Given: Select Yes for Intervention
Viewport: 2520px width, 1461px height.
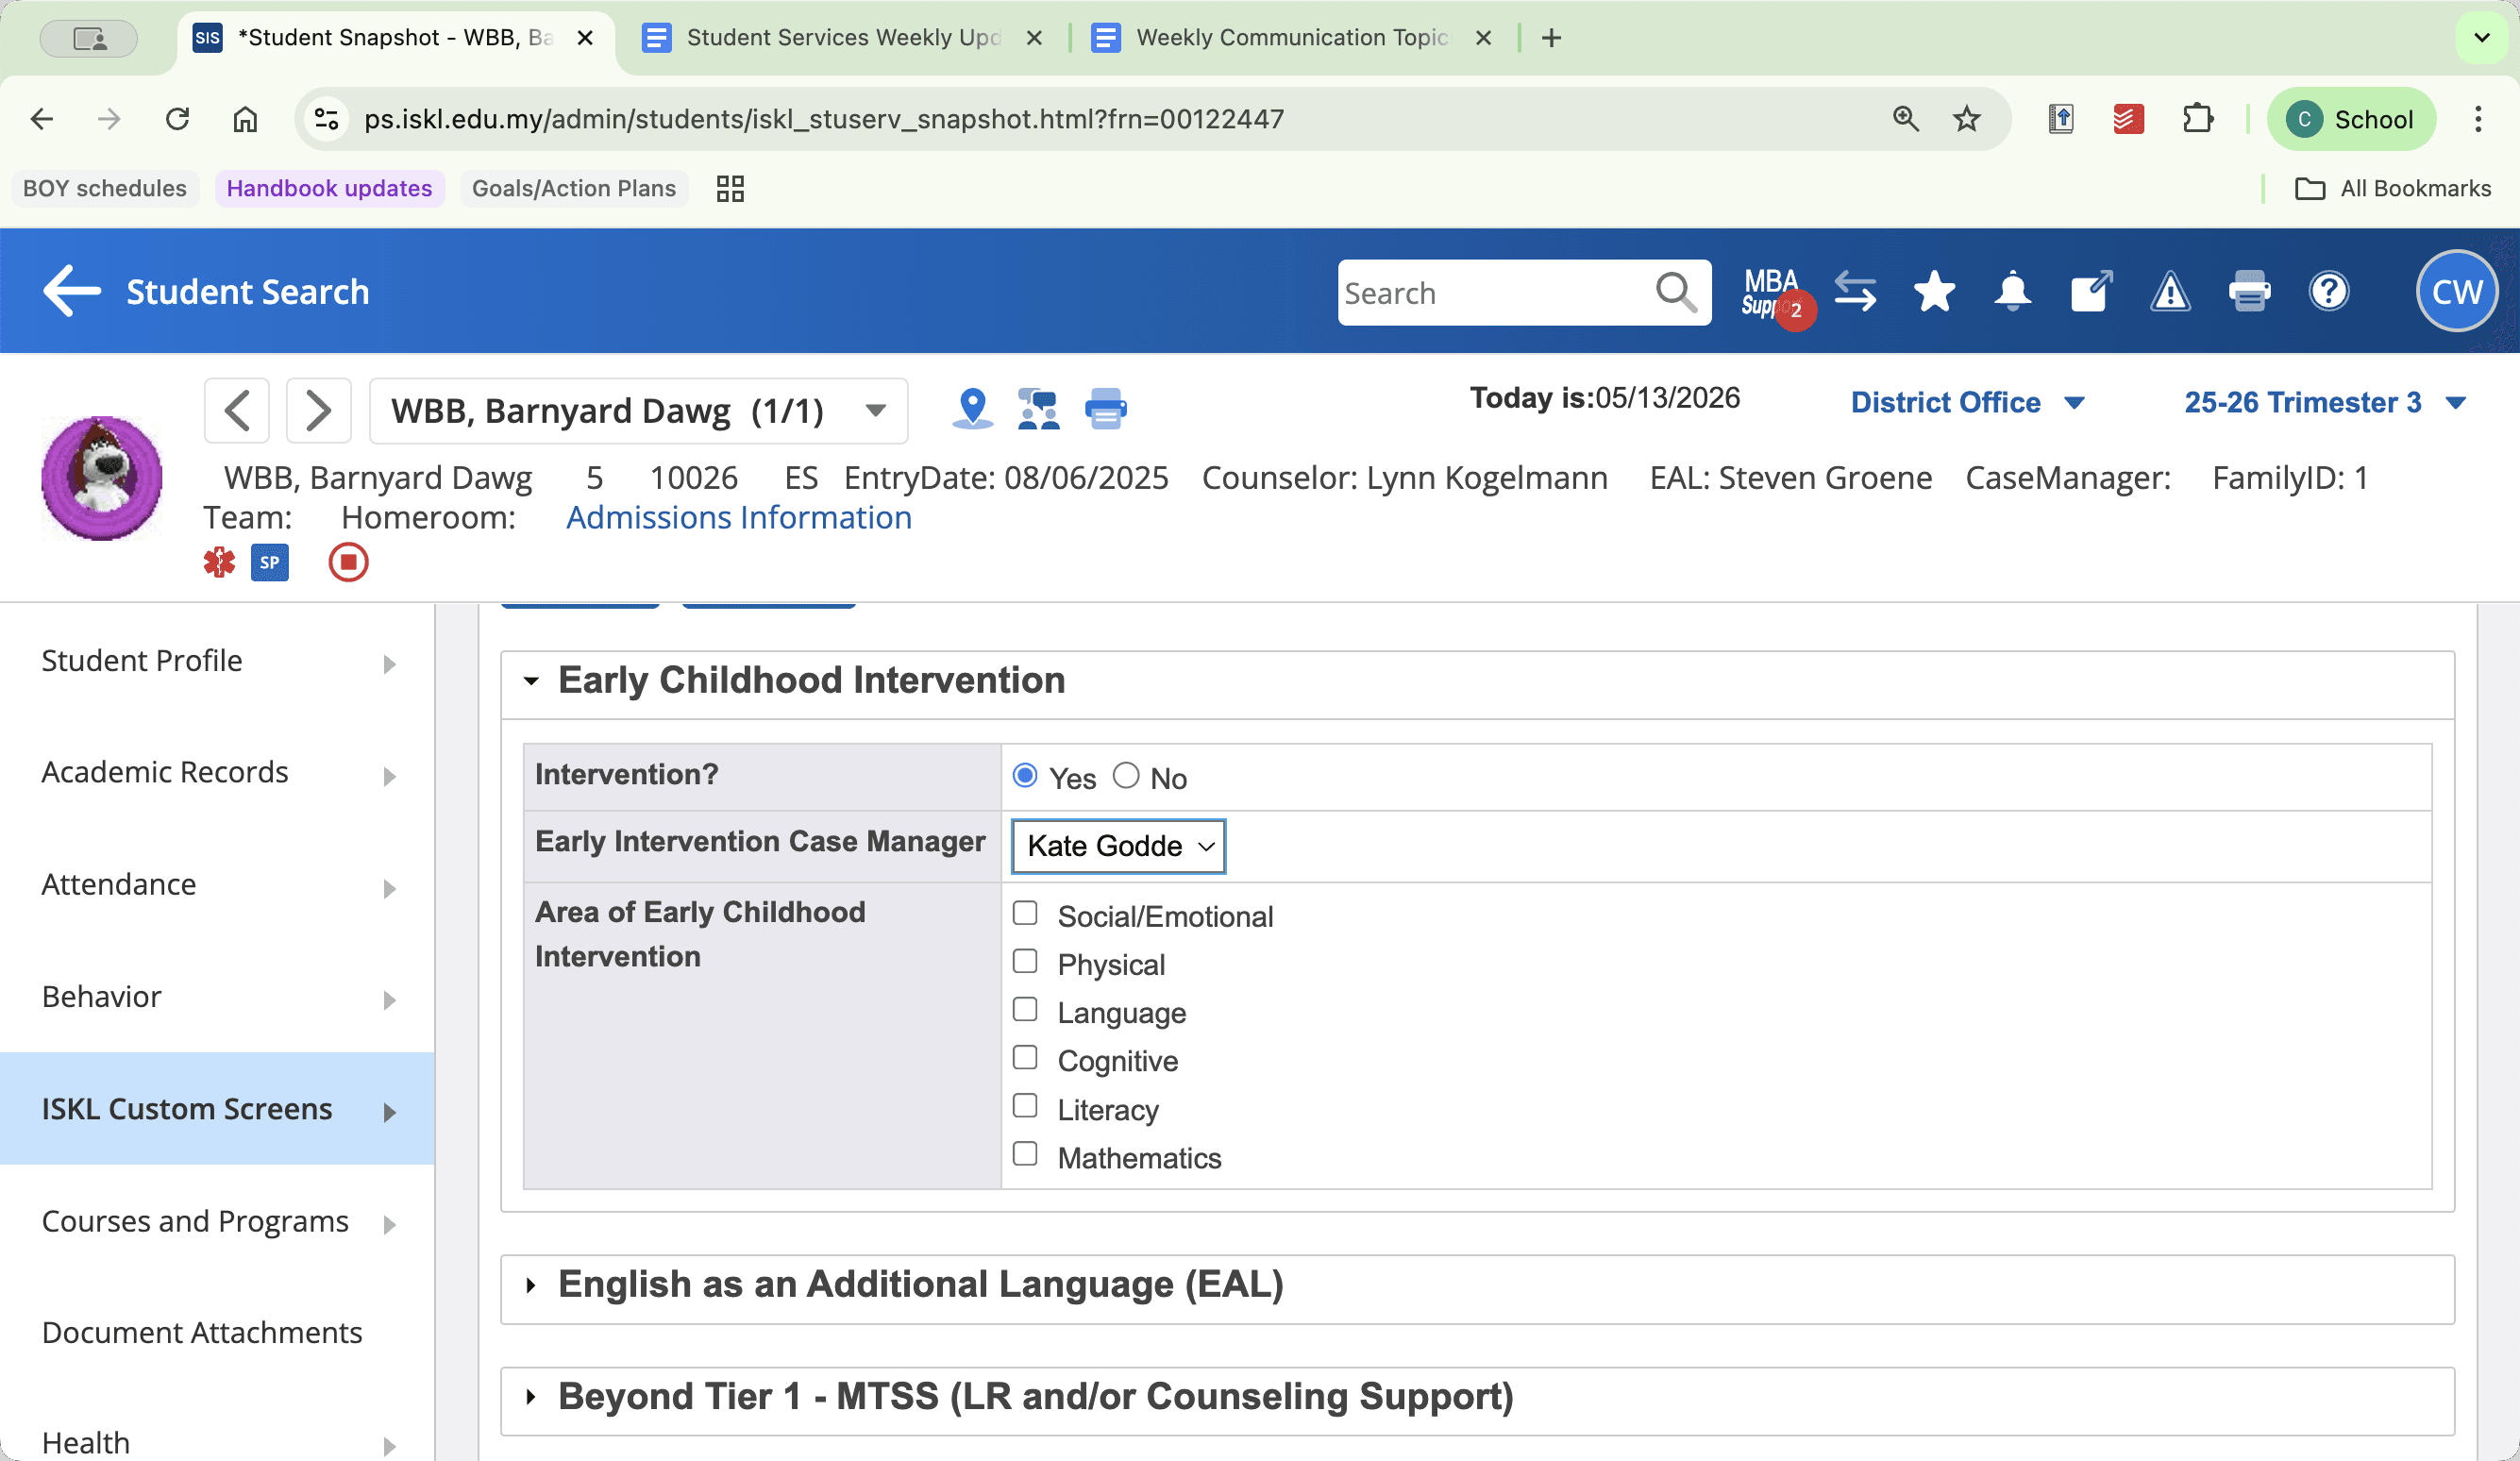Looking at the screenshot, I should click(x=1024, y=776).
